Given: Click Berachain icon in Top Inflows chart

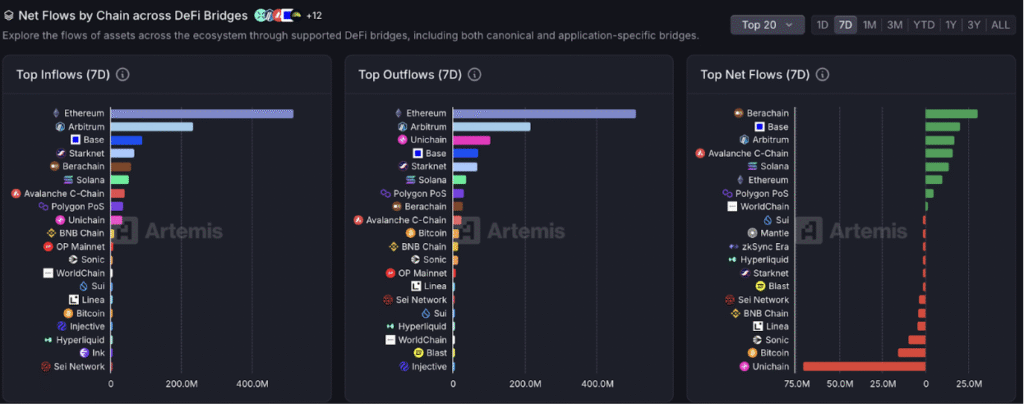Looking at the screenshot, I should tap(55, 166).
